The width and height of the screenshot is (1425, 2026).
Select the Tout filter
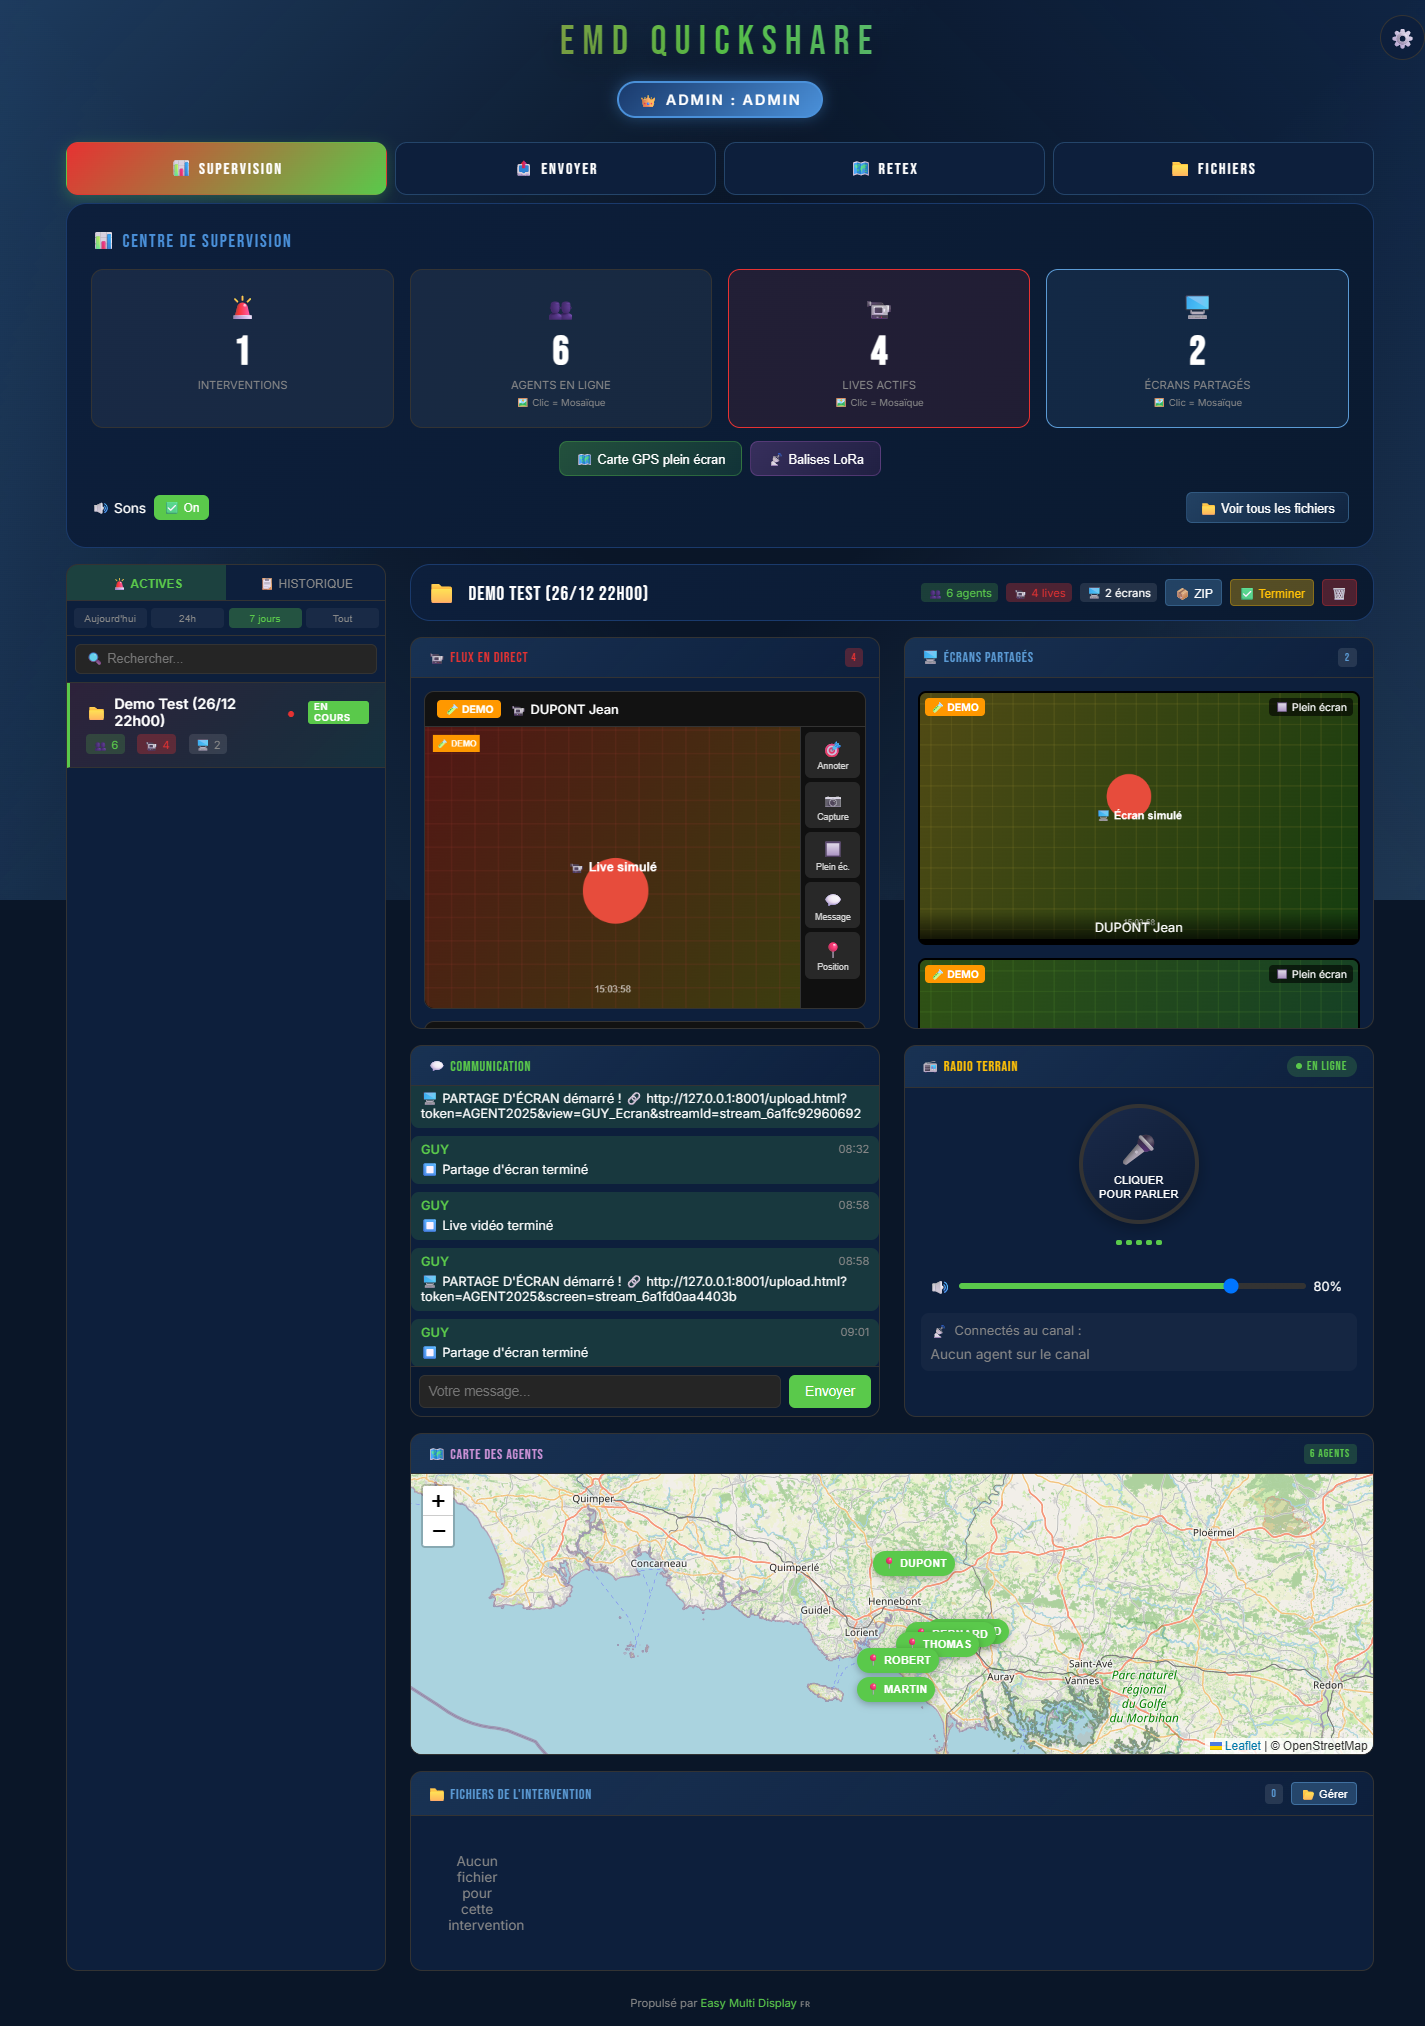point(342,618)
